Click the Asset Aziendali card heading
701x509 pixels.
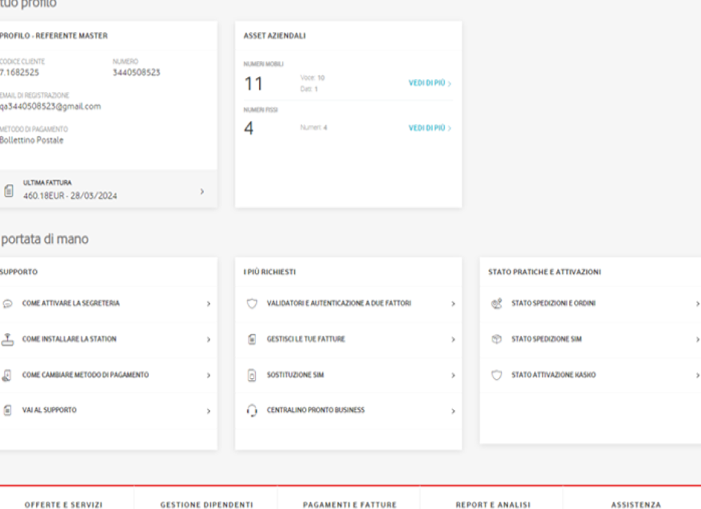pos(274,36)
